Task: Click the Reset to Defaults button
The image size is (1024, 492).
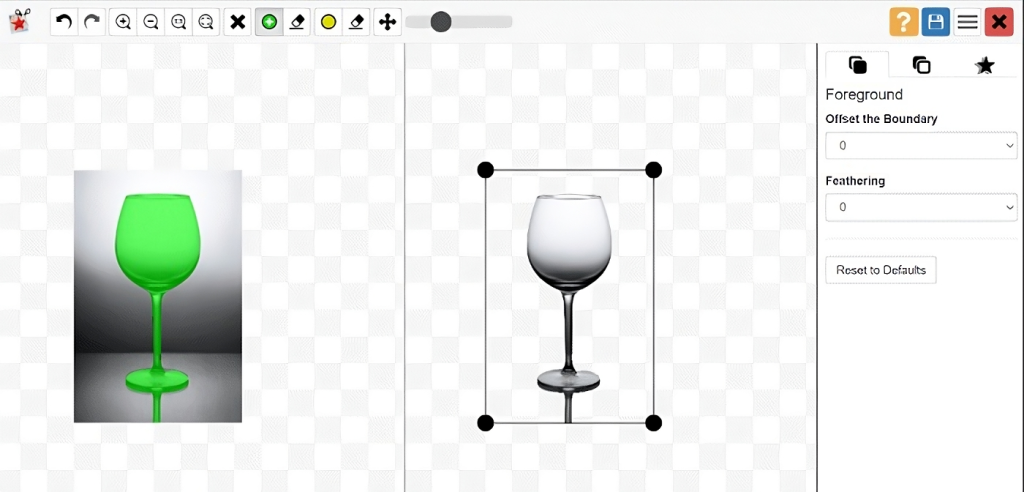Action: point(880,270)
